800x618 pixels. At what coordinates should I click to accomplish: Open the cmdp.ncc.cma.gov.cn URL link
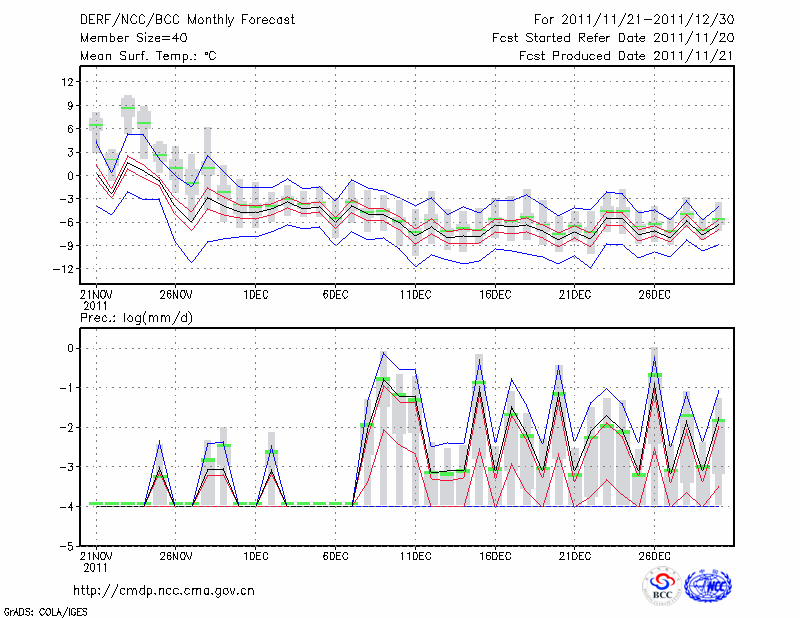coord(164,590)
